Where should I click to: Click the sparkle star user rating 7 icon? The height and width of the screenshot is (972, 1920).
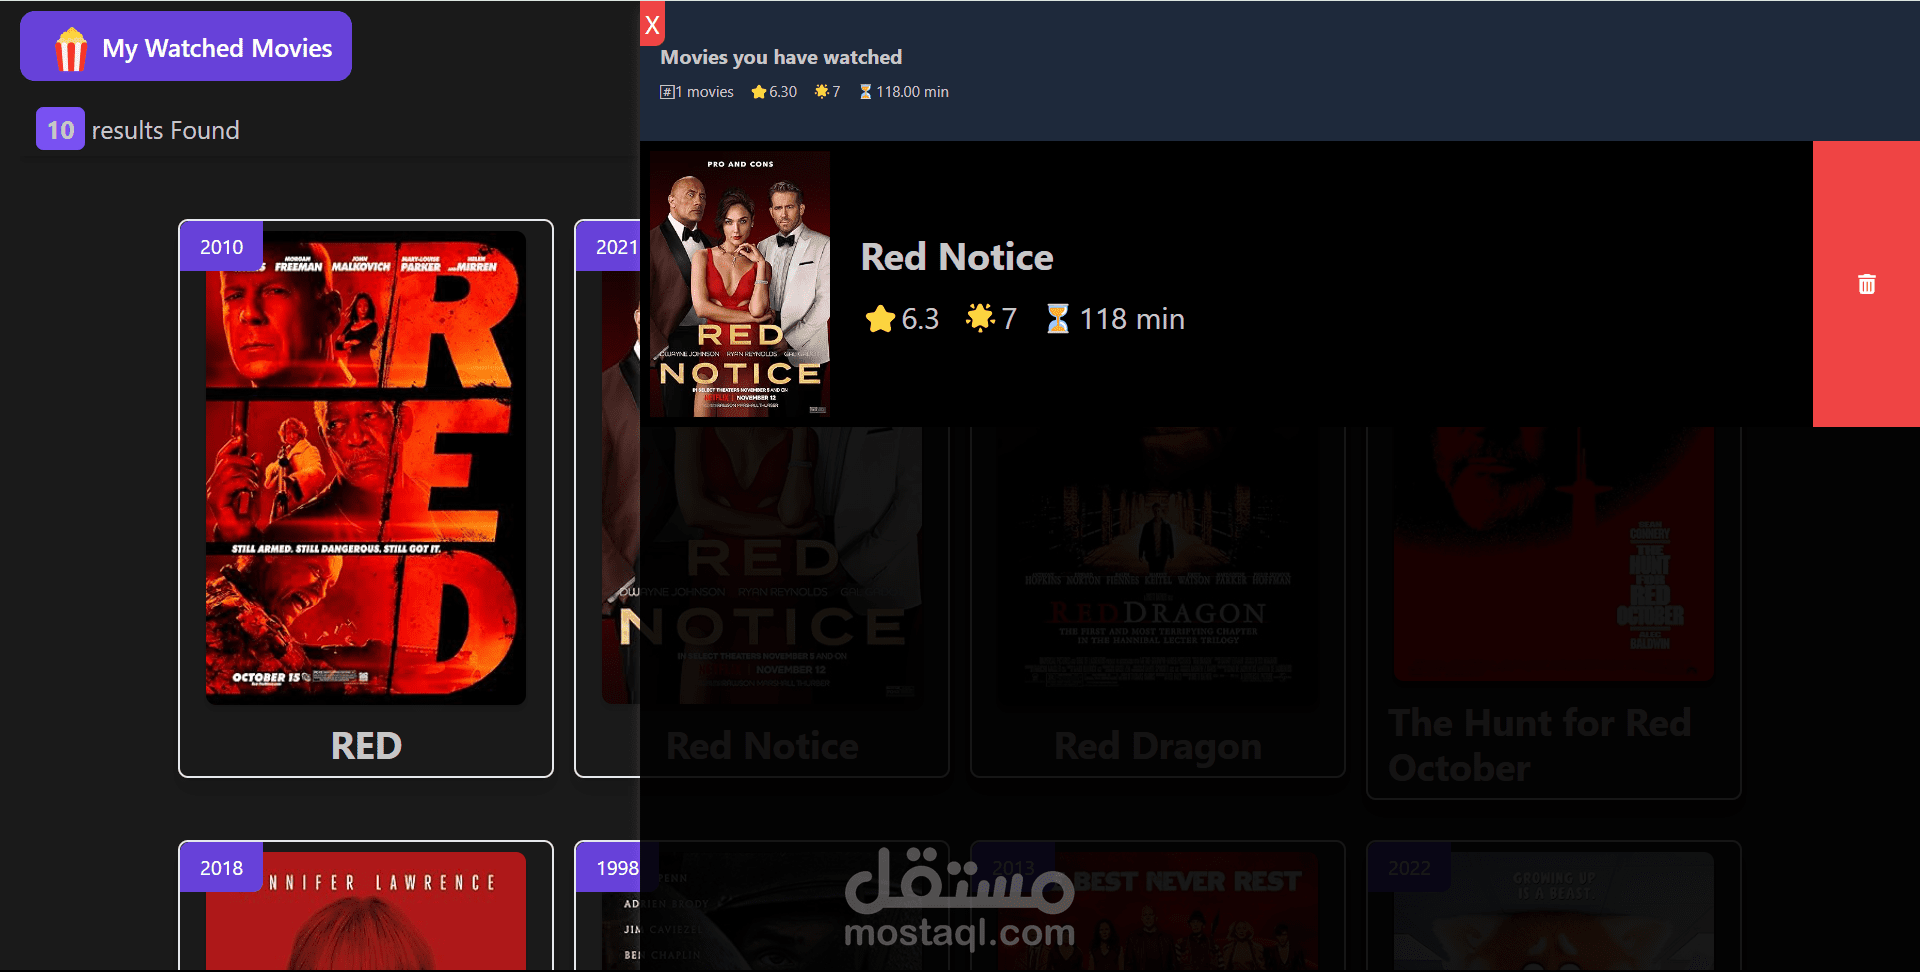coord(980,318)
